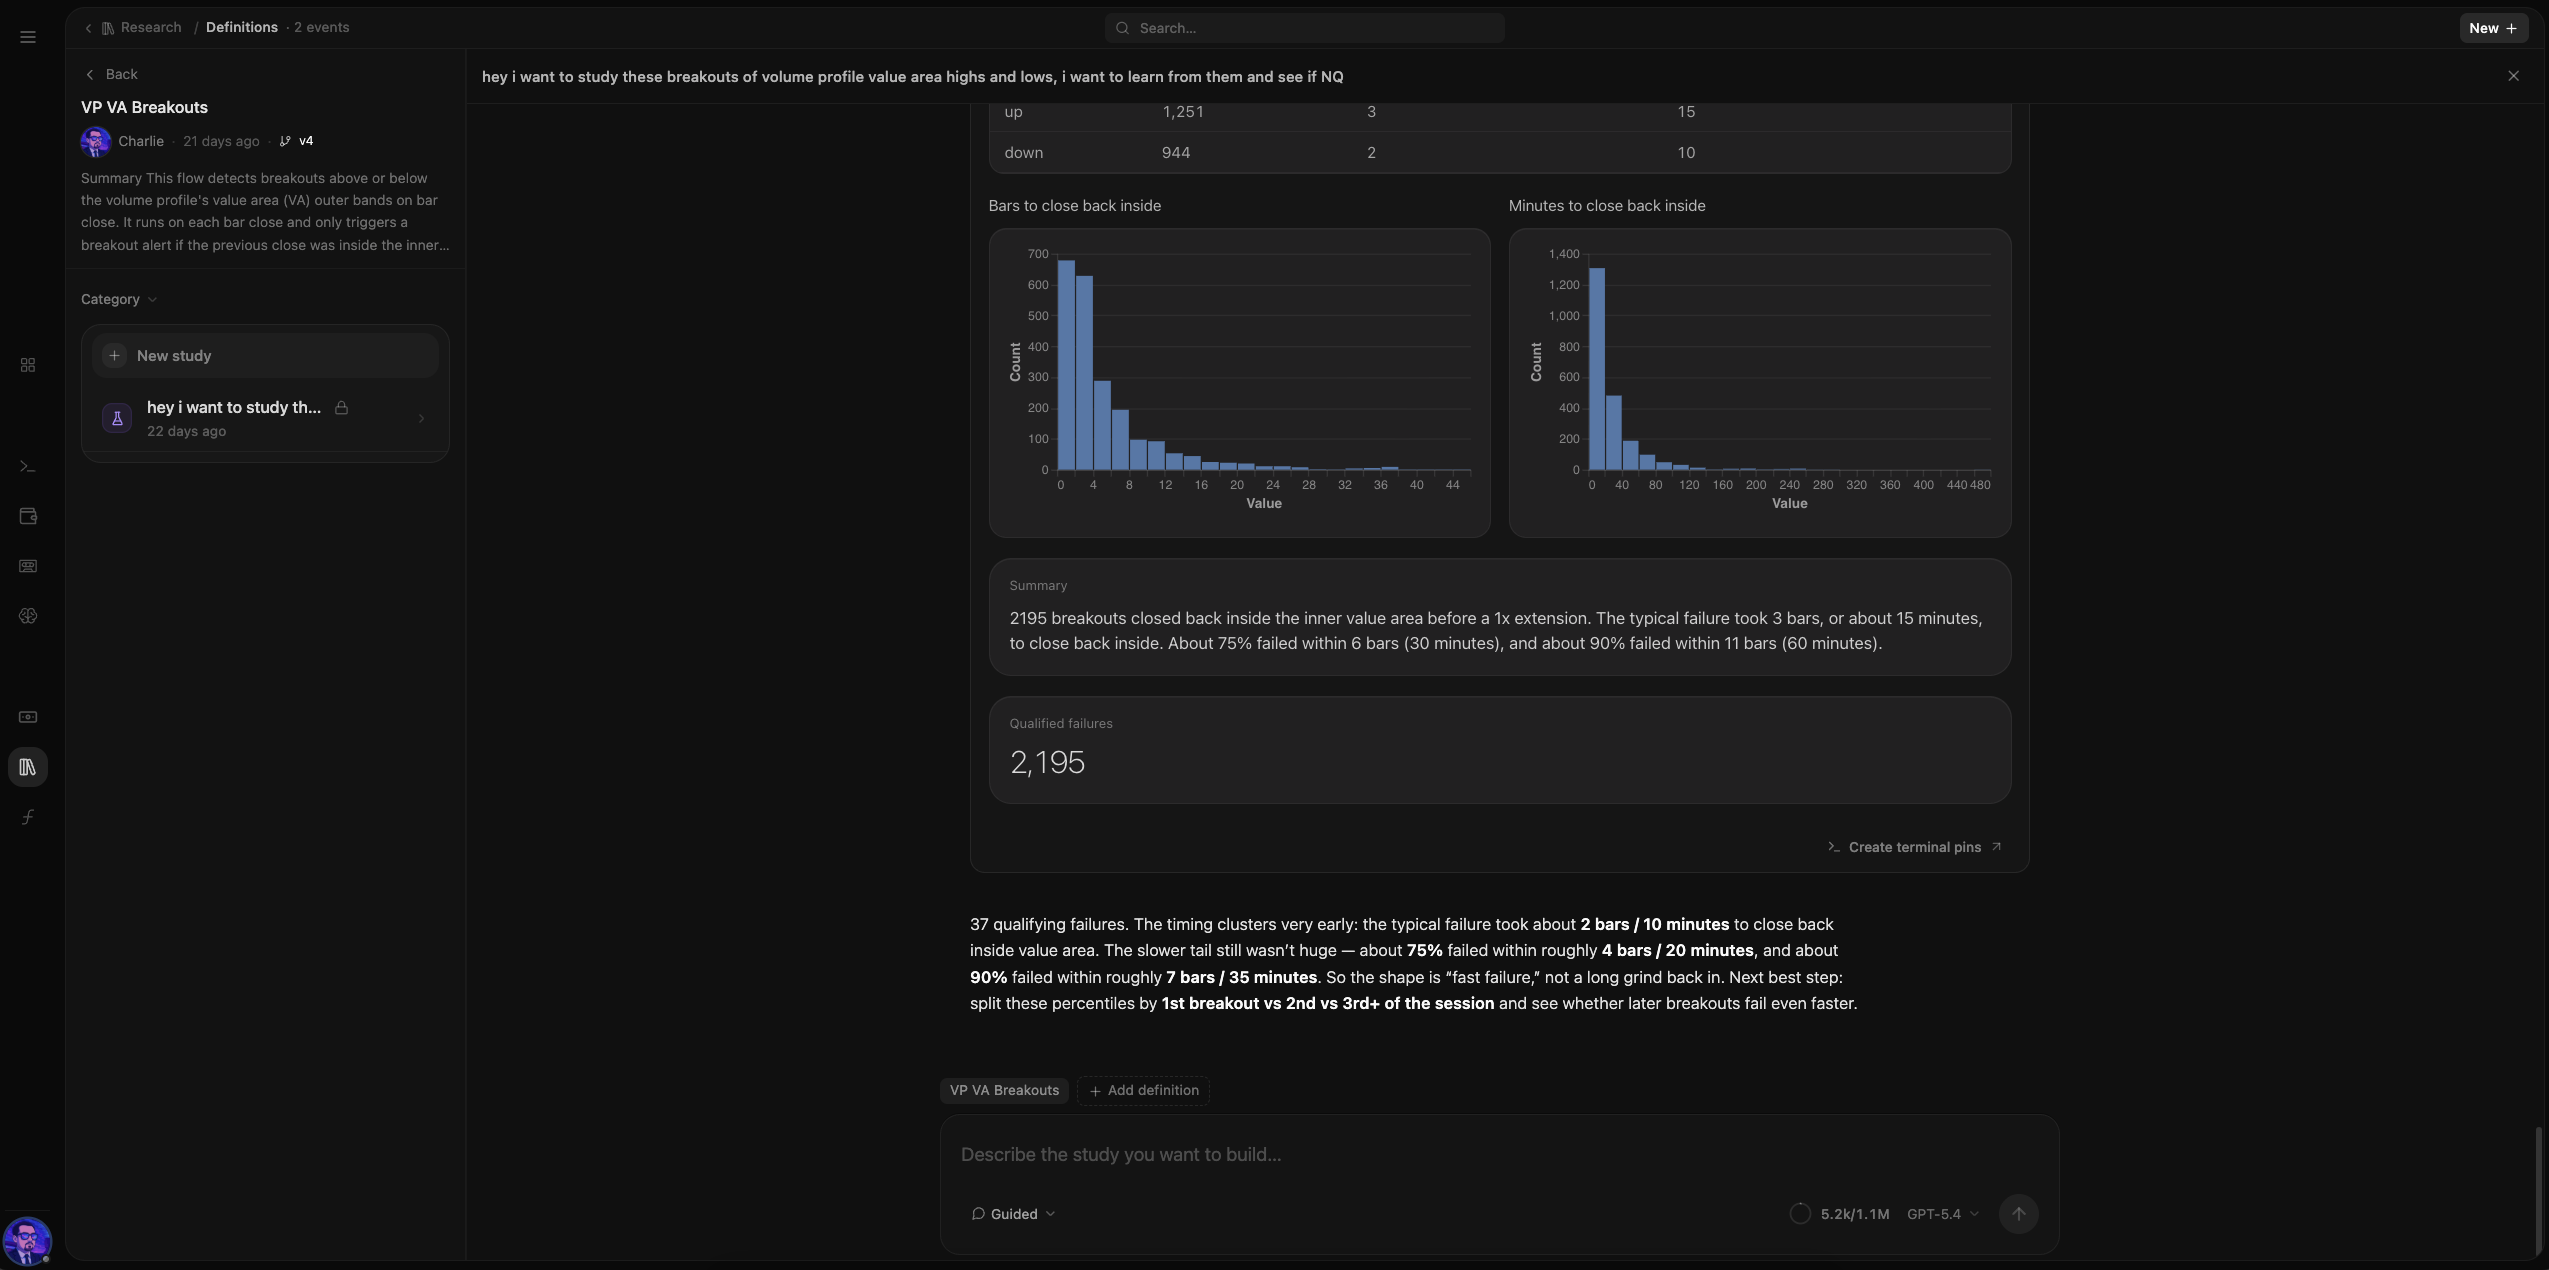
Task: Open the GPT-5.4 model dropdown
Action: click(x=1942, y=1214)
